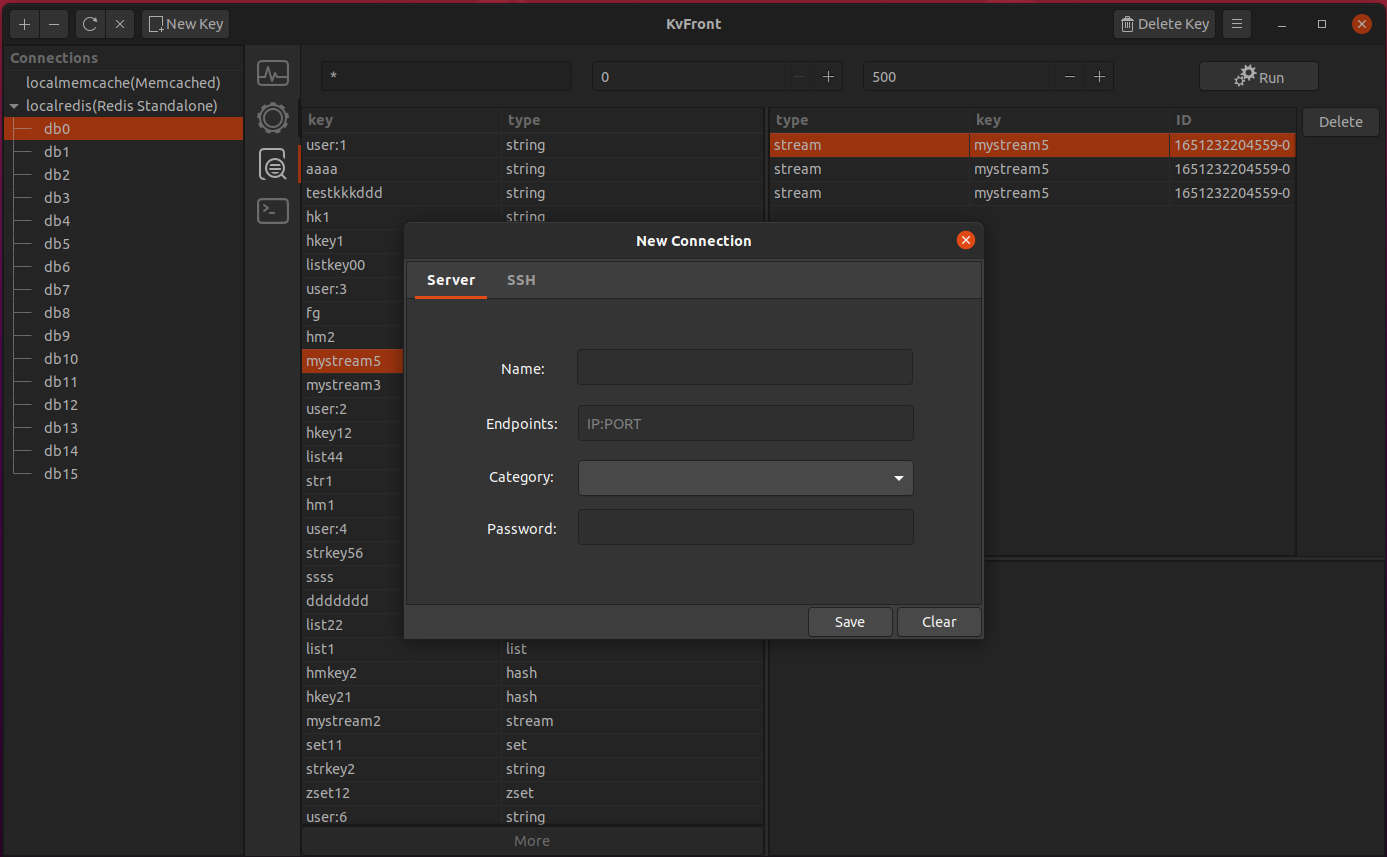Click the key pattern filter field
Viewport: 1387px width, 857px height.
point(447,77)
